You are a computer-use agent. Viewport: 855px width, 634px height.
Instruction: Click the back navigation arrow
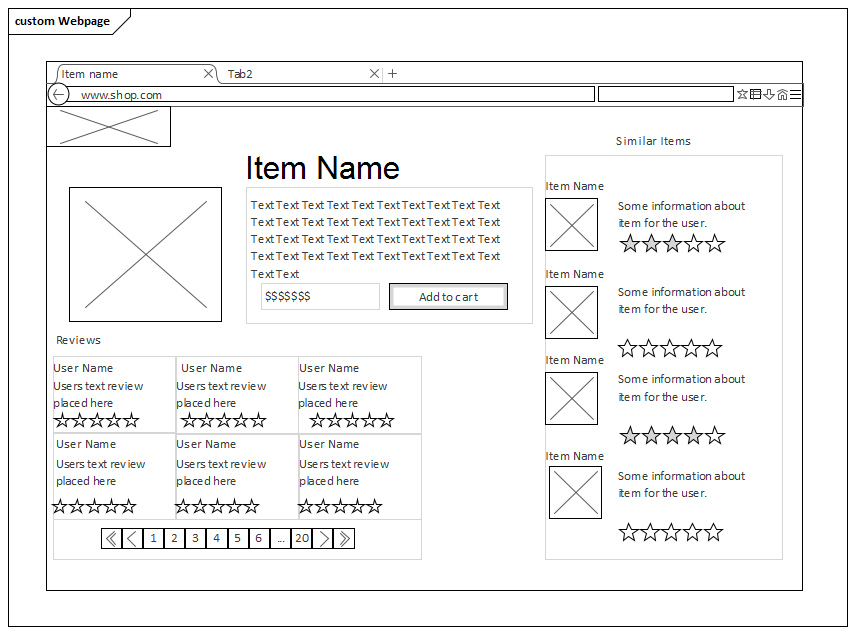[x=58, y=94]
